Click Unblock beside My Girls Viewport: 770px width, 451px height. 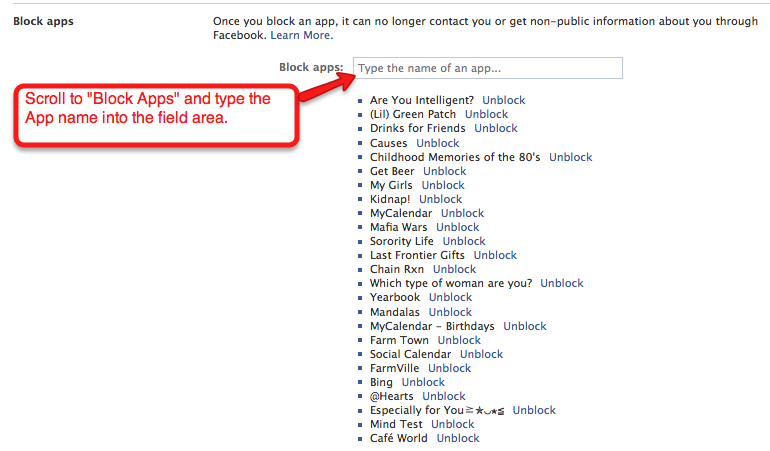tap(443, 185)
